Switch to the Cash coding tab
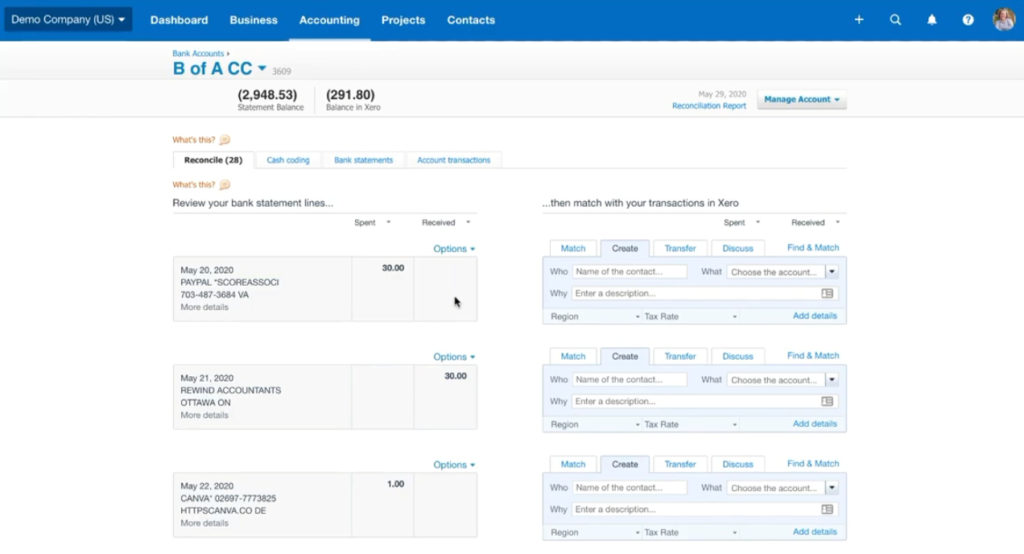 pos(288,160)
